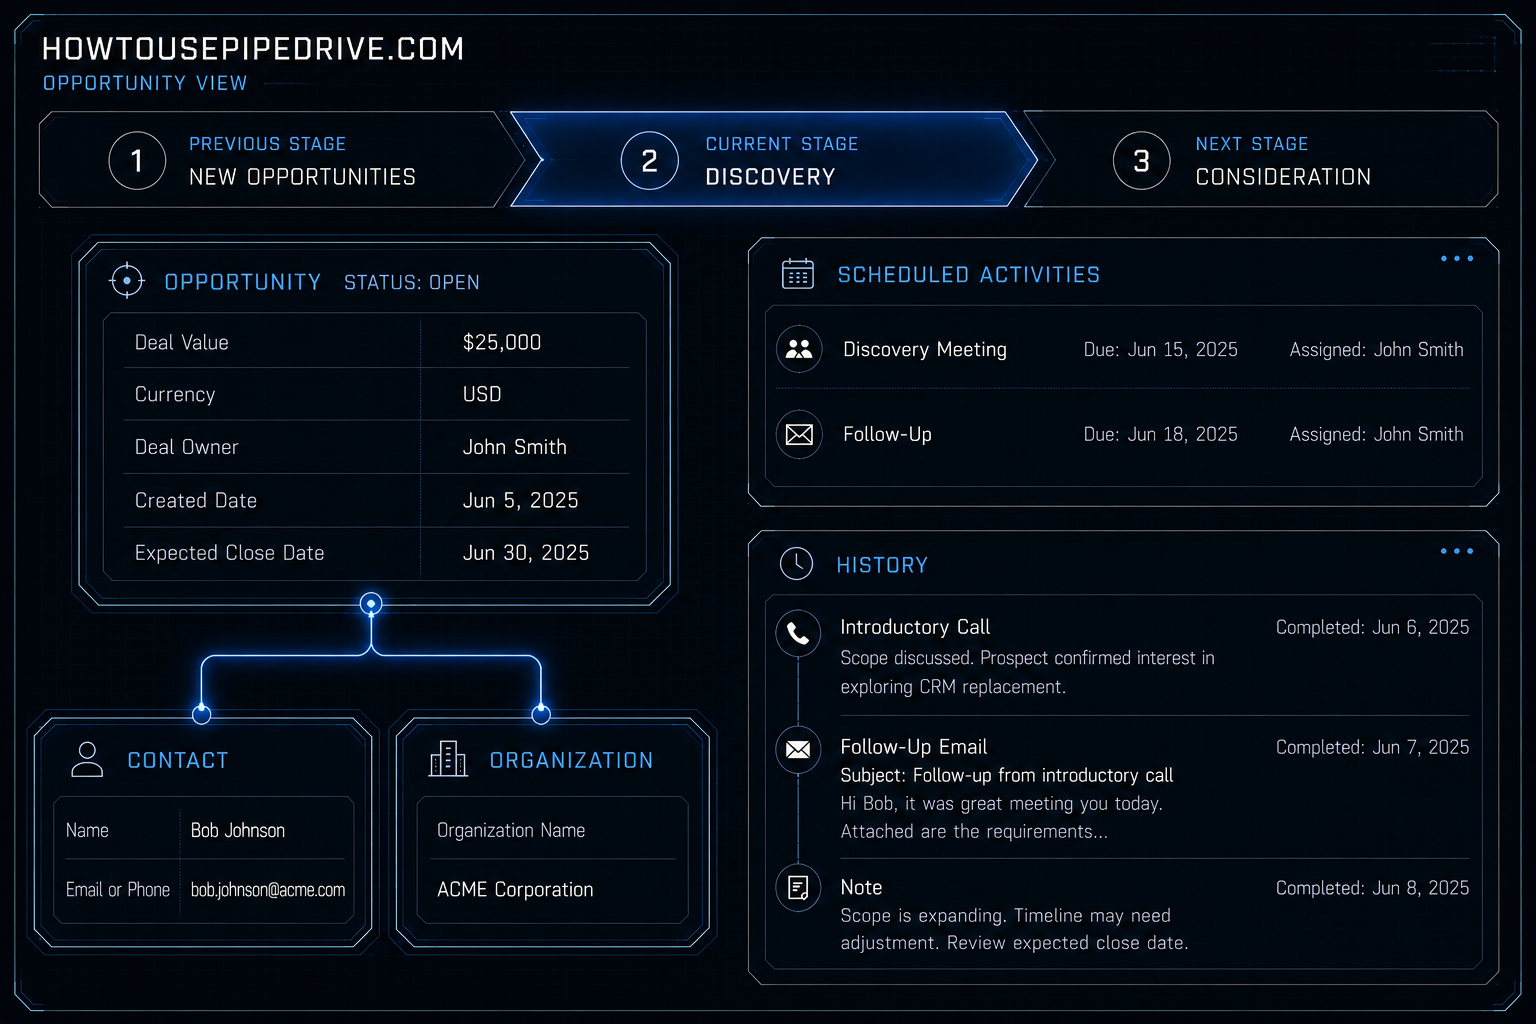This screenshot has width=1536, height=1024.
Task: Click the History clock icon
Action: (797, 564)
